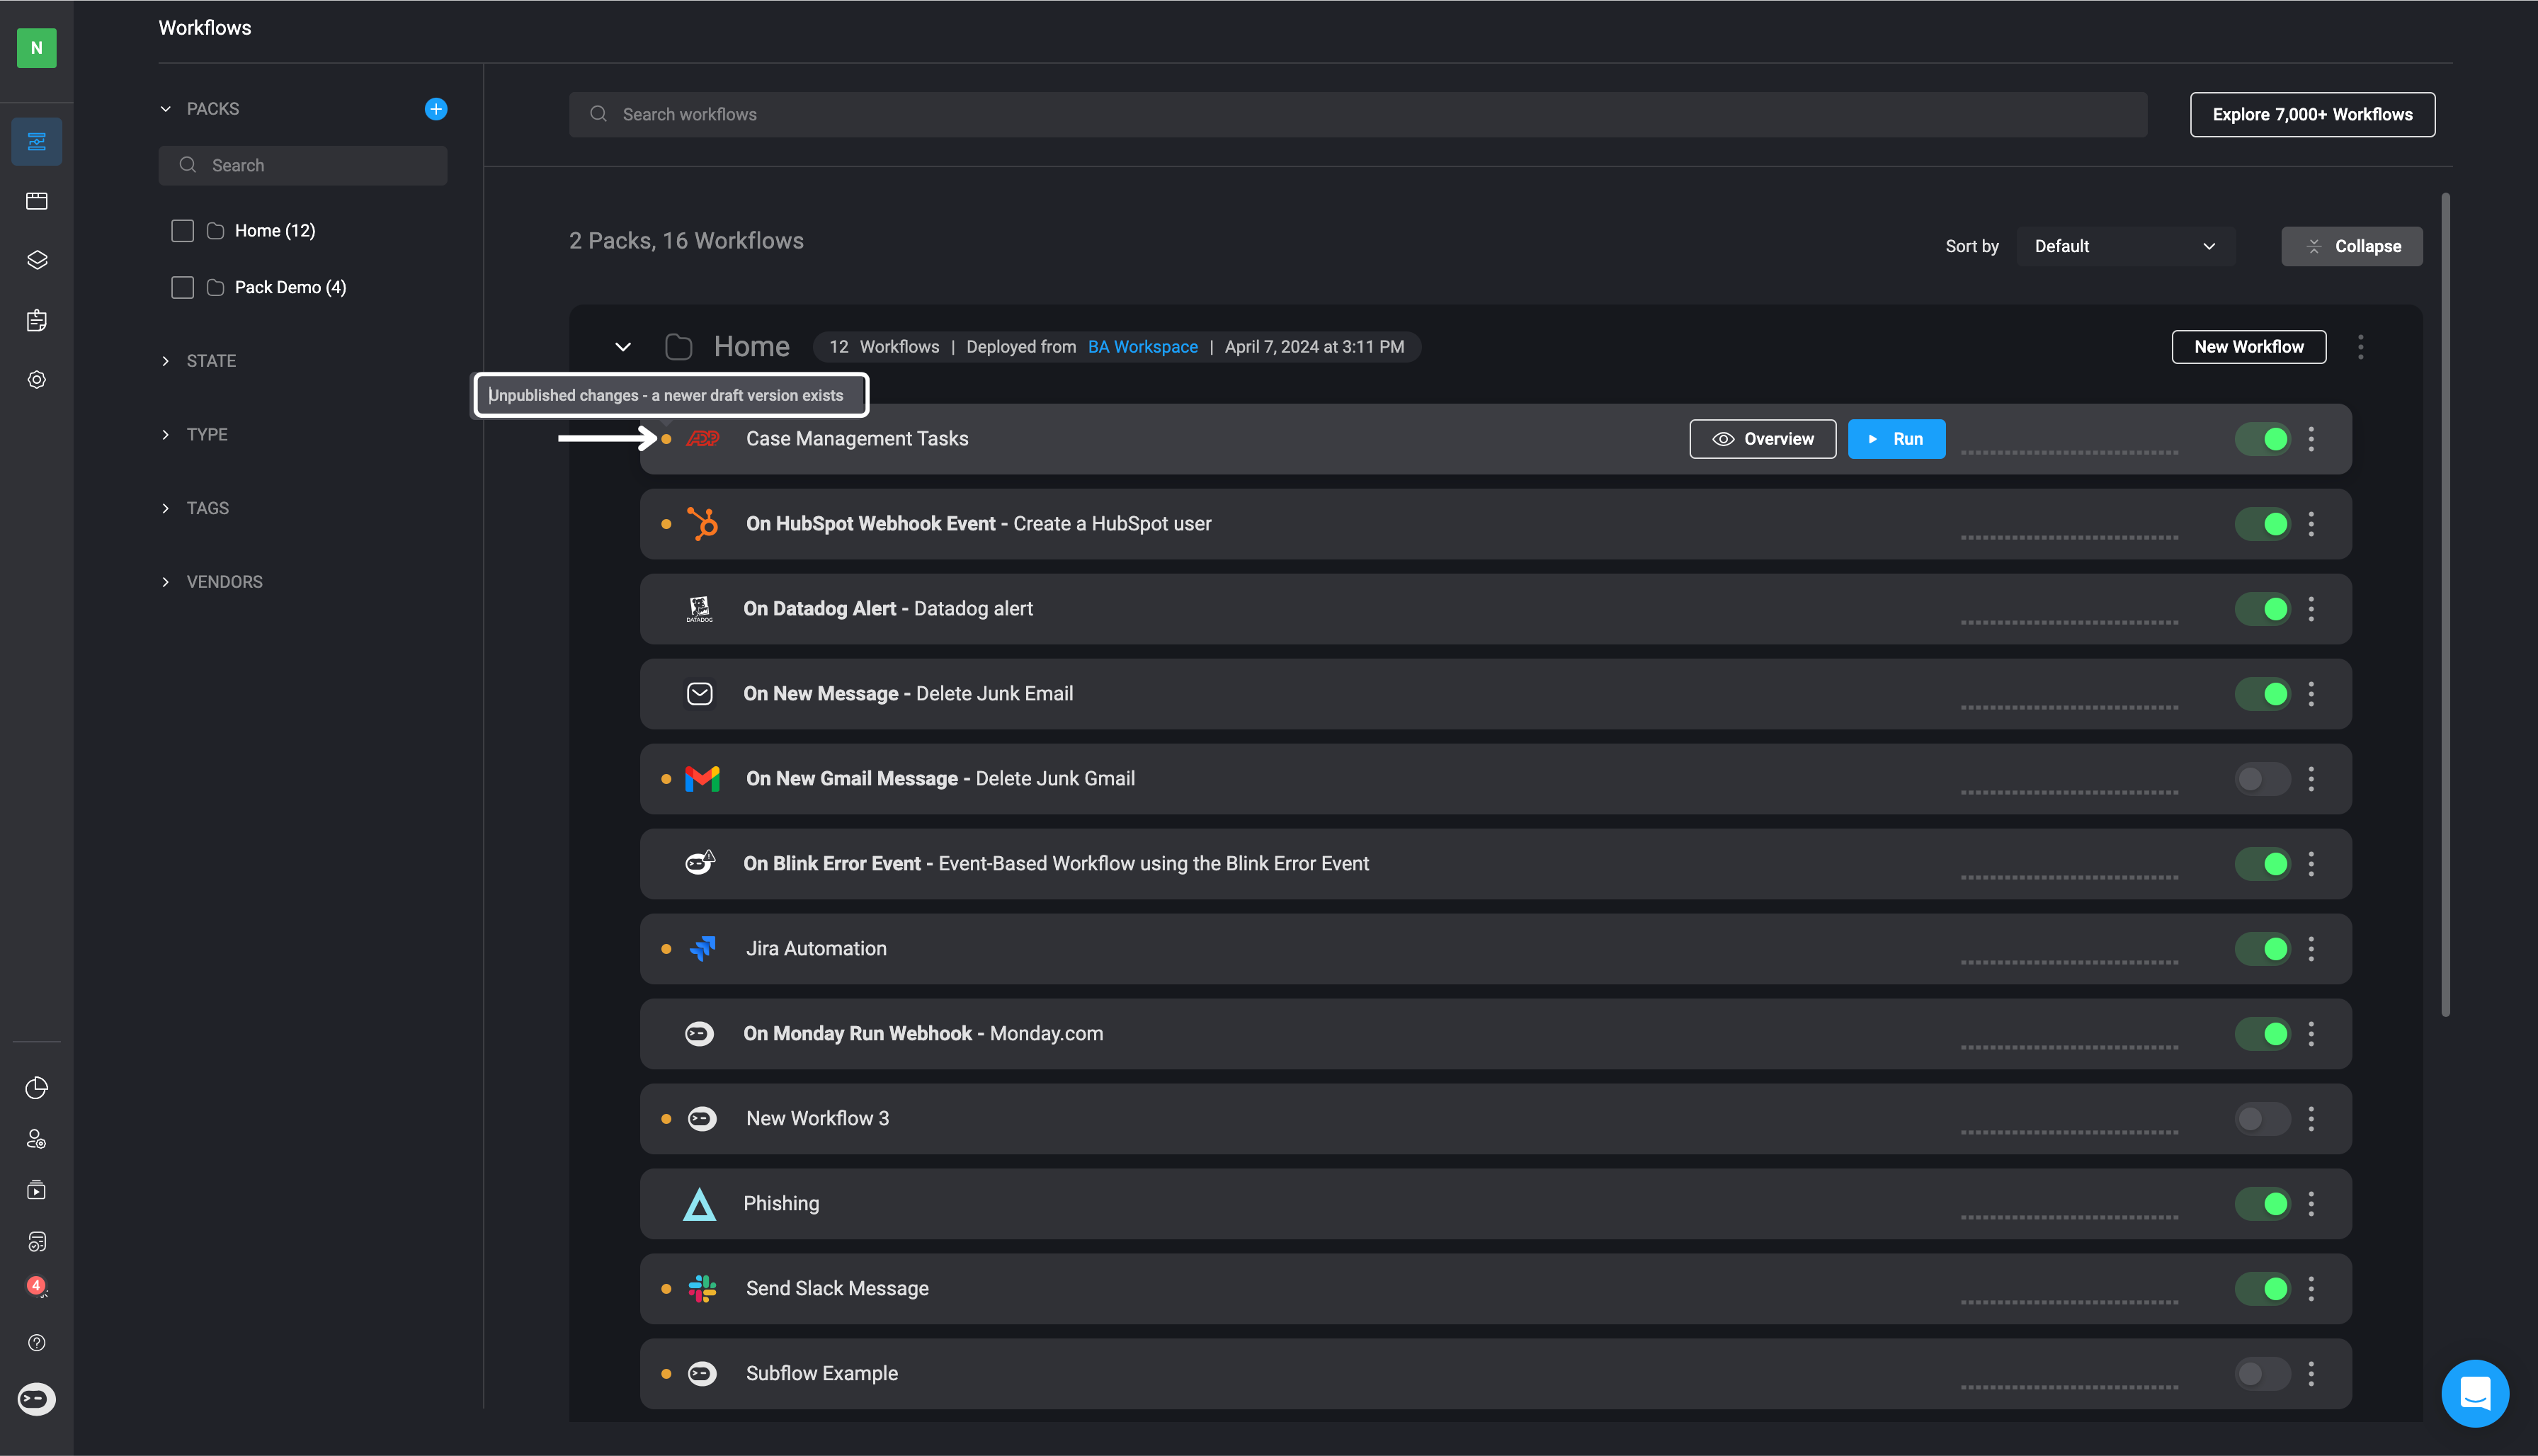Click the vertical scrollbar of workflow list
The image size is (2538, 1456).
click(x=2445, y=605)
